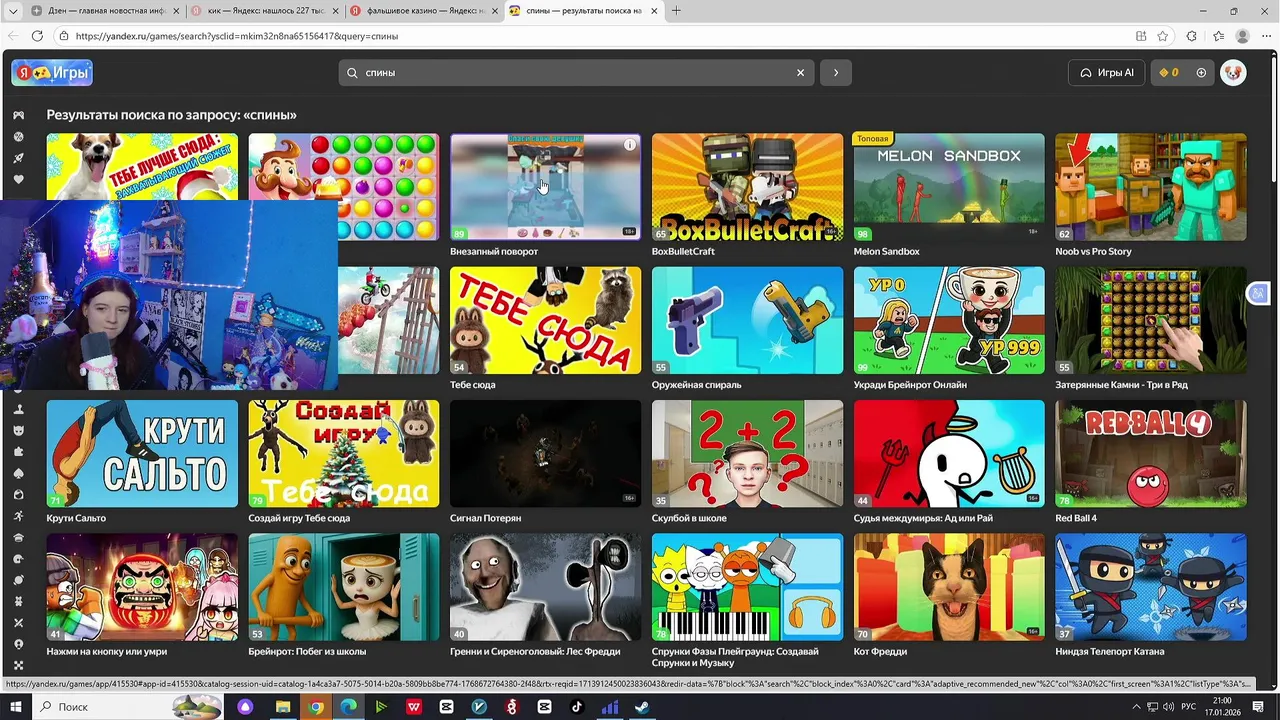Open Steam from the taskbar

click(642, 707)
